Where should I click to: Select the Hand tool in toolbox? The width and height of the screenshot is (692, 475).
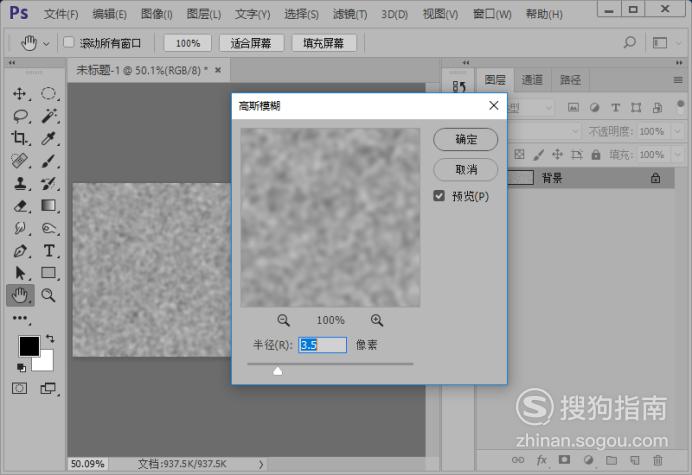click(x=20, y=295)
